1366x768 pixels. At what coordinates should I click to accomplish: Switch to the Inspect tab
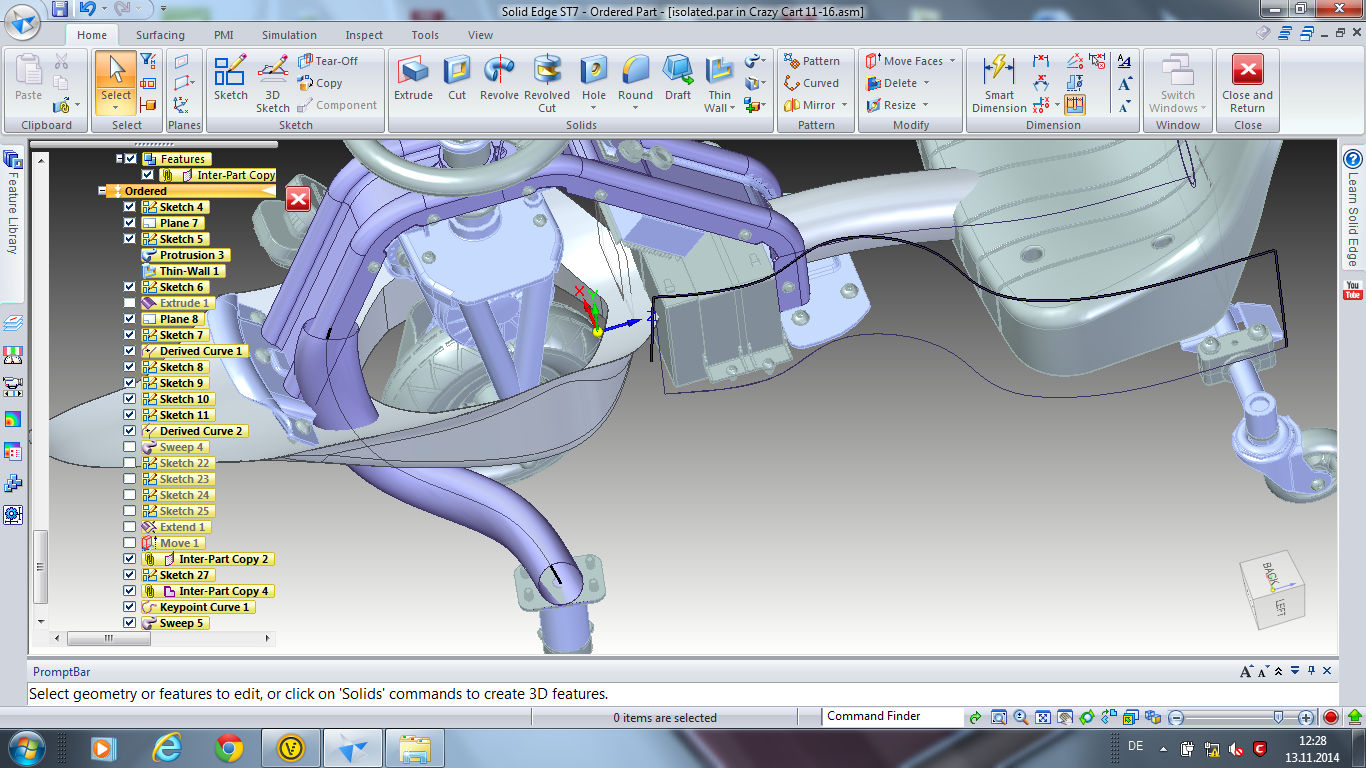[x=364, y=35]
